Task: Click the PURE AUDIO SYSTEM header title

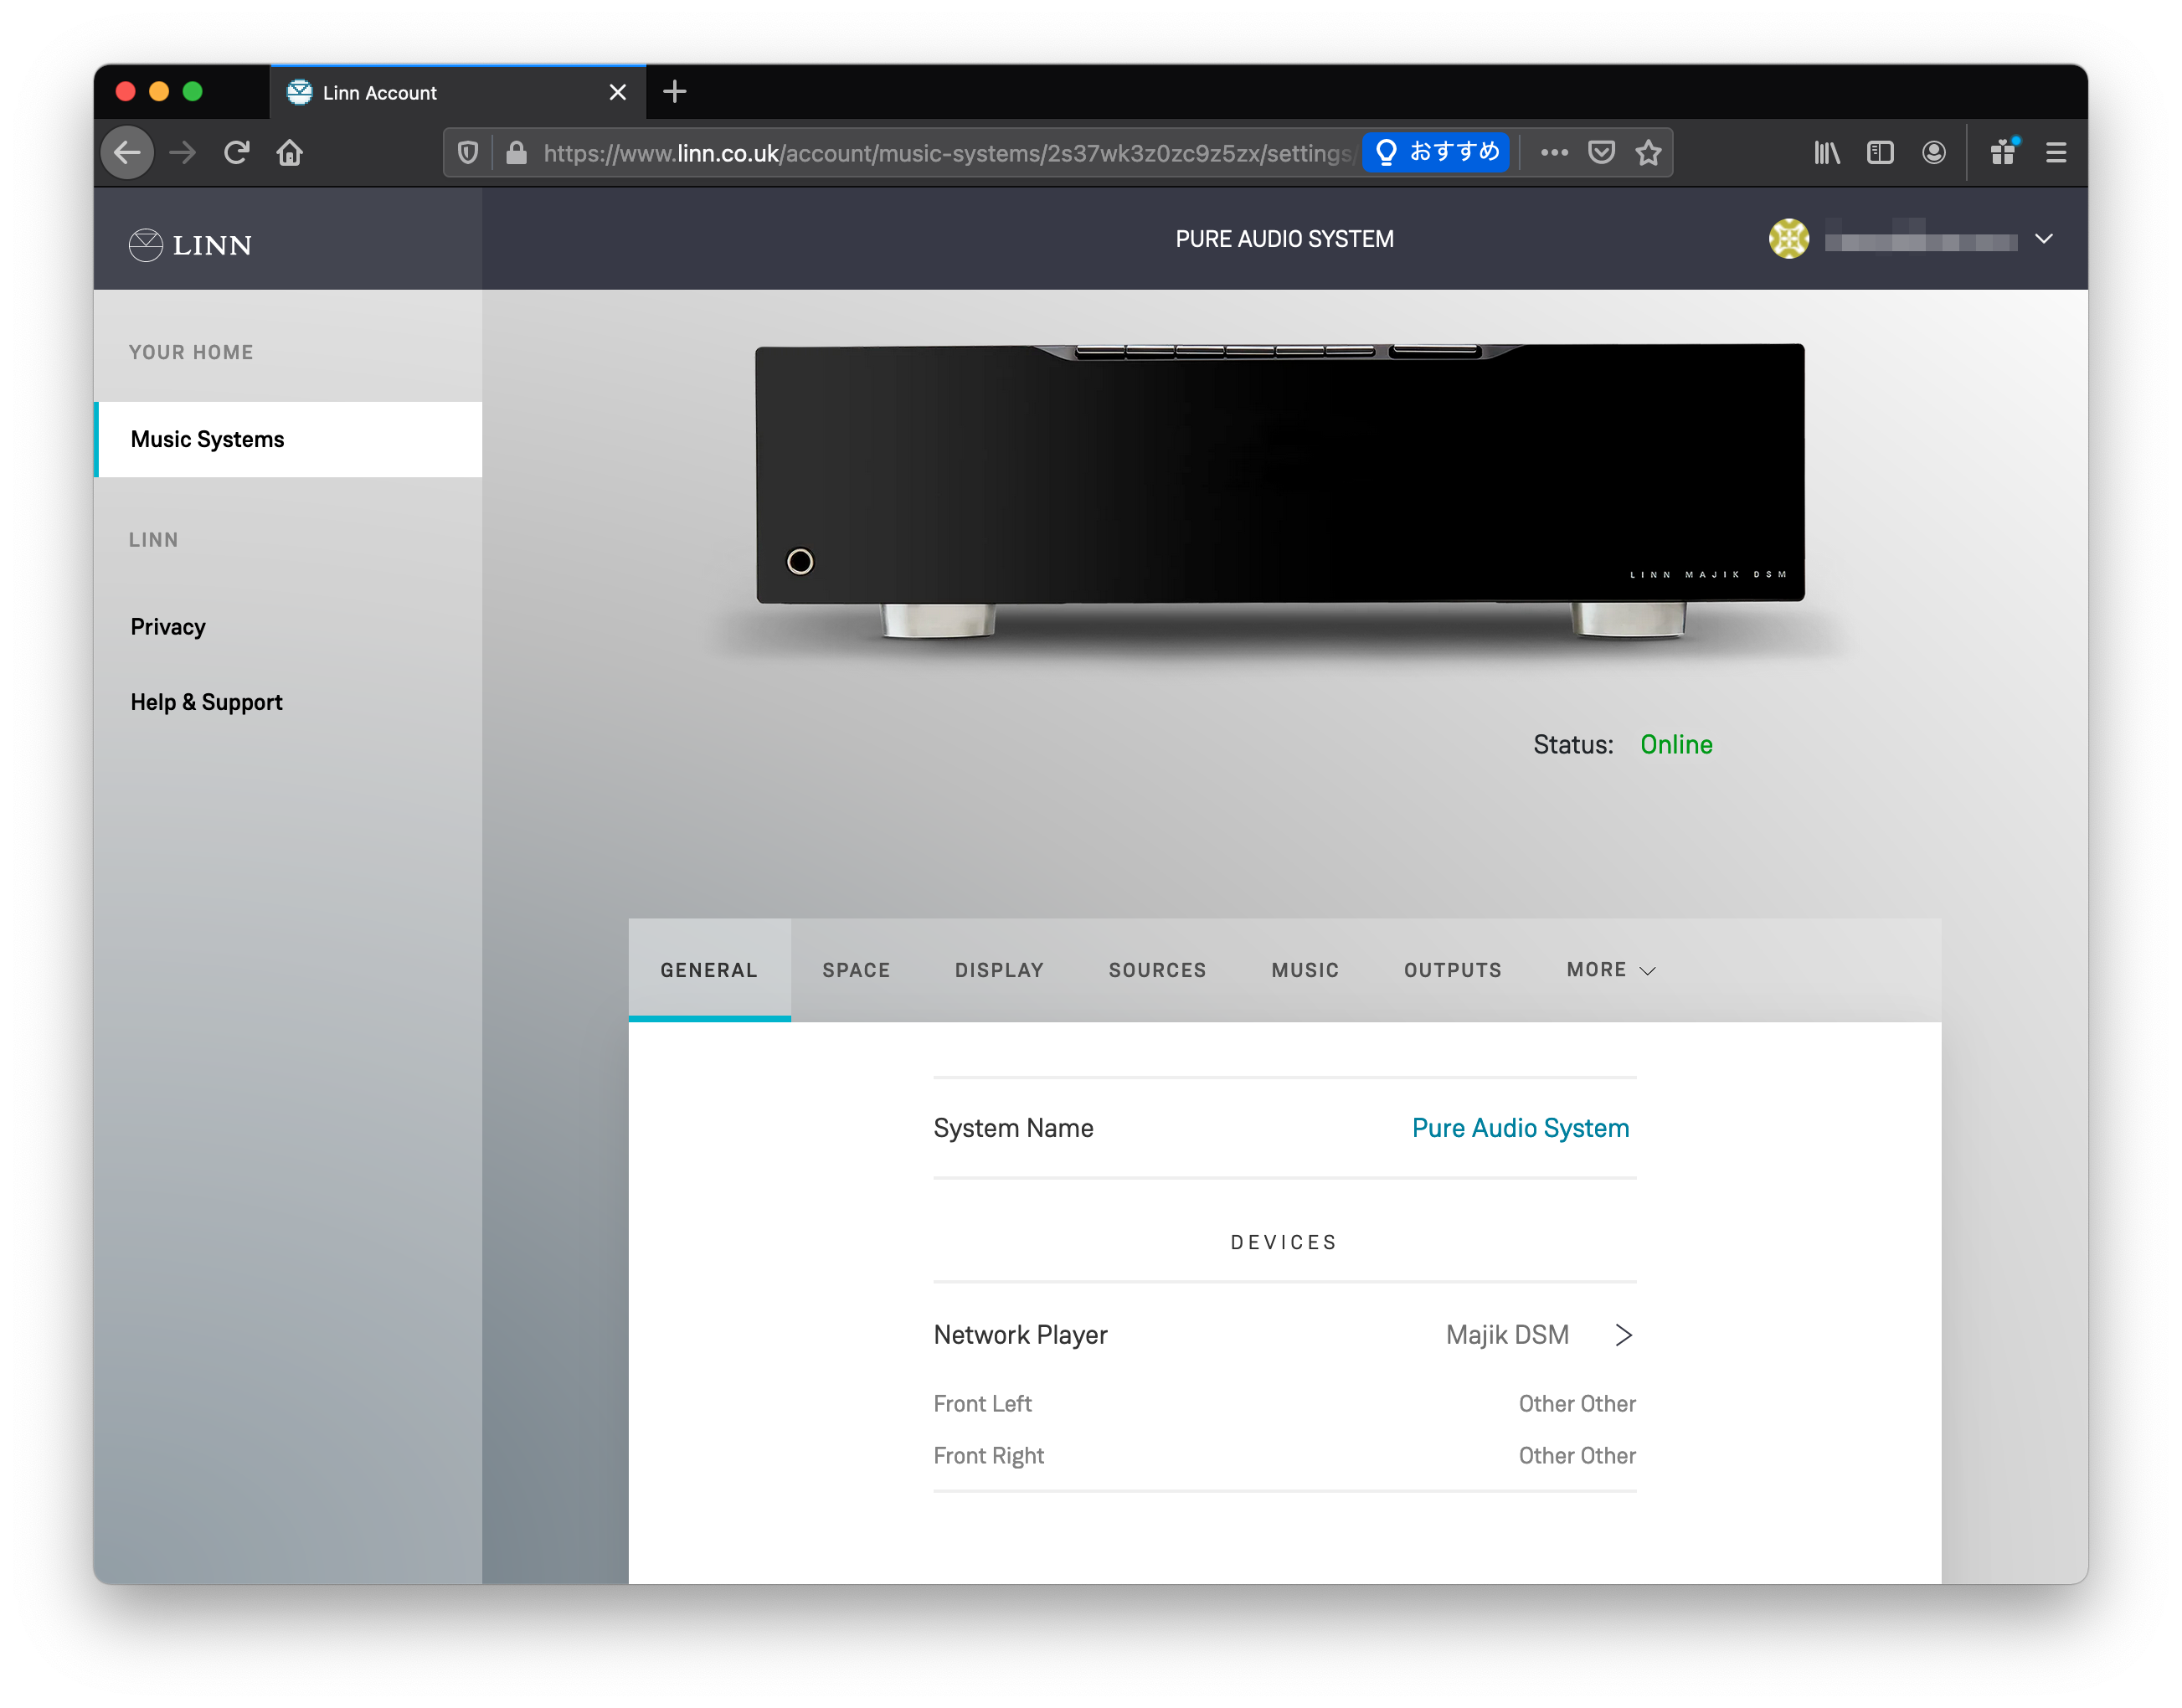Action: tap(1284, 238)
